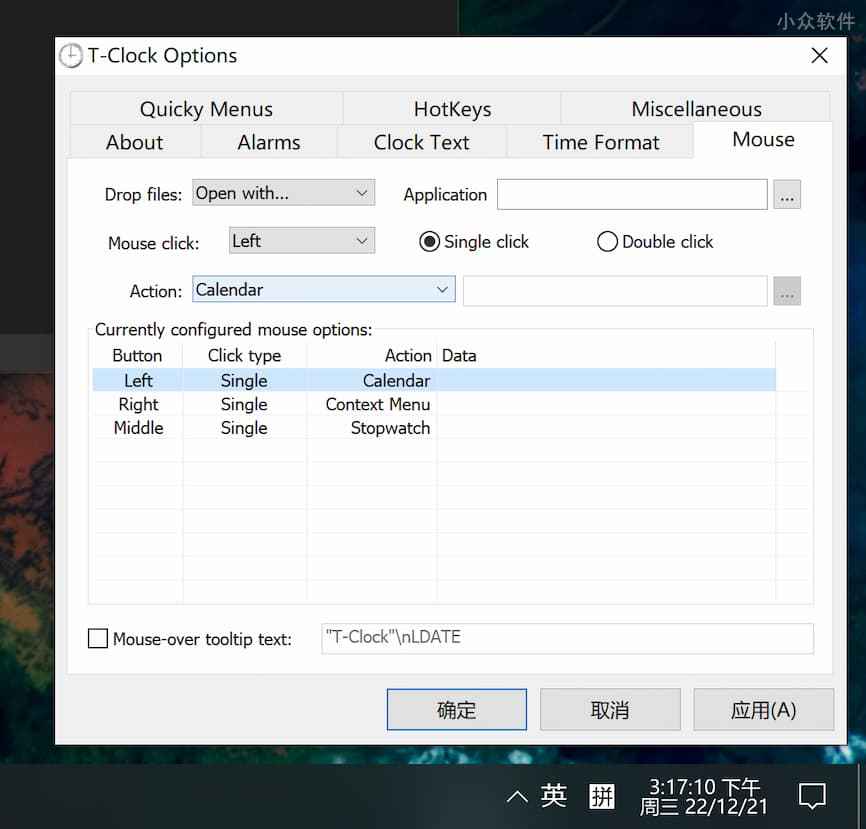
Task: Click the 英 input language indicator
Action: (553, 796)
